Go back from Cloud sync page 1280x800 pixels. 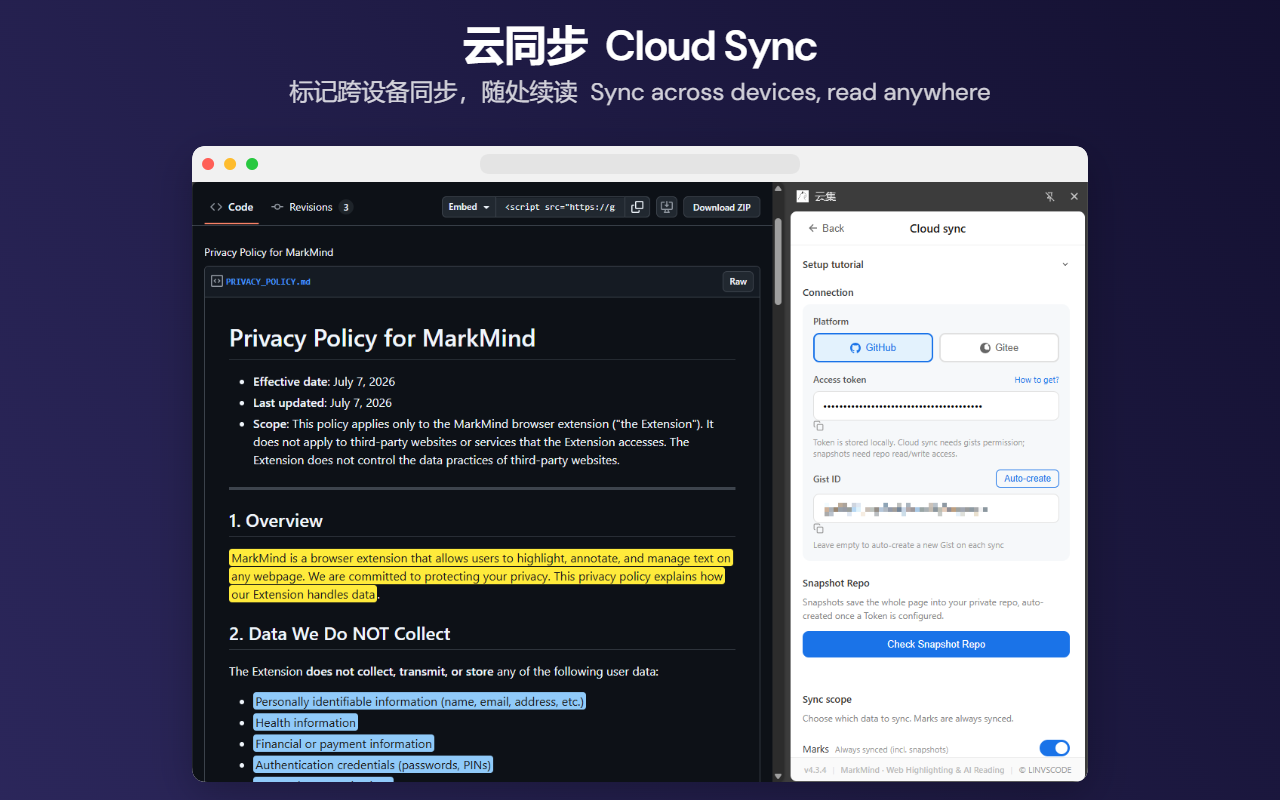click(826, 228)
